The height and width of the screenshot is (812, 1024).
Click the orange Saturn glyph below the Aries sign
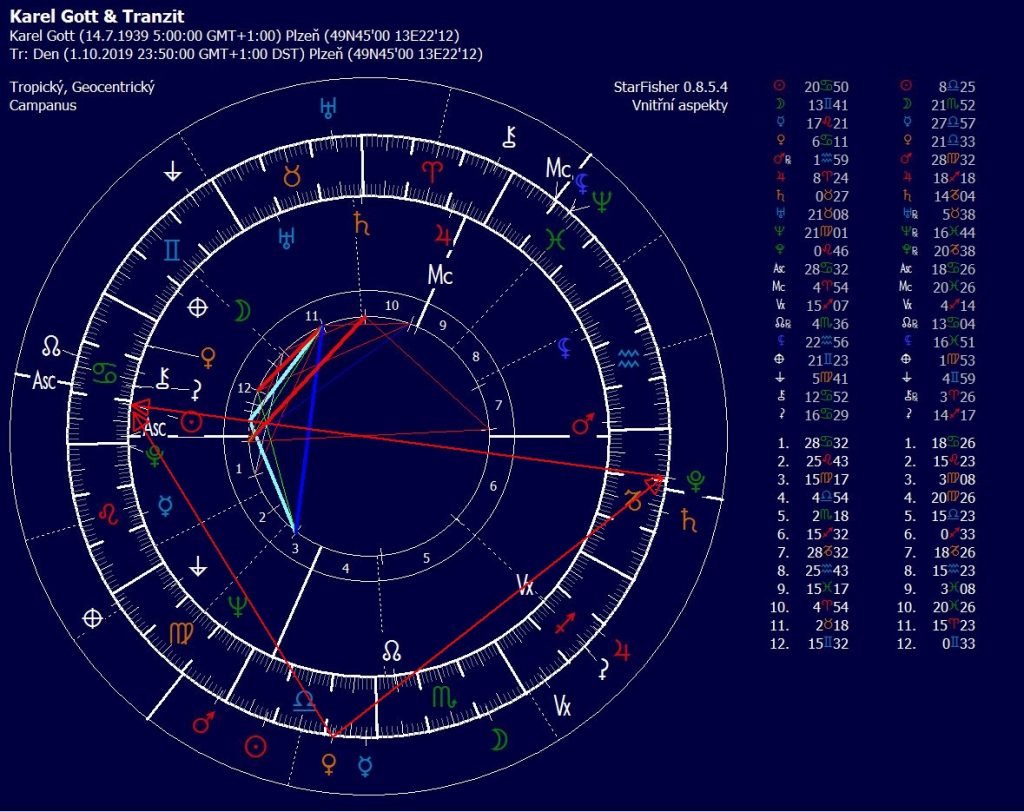[x=362, y=225]
